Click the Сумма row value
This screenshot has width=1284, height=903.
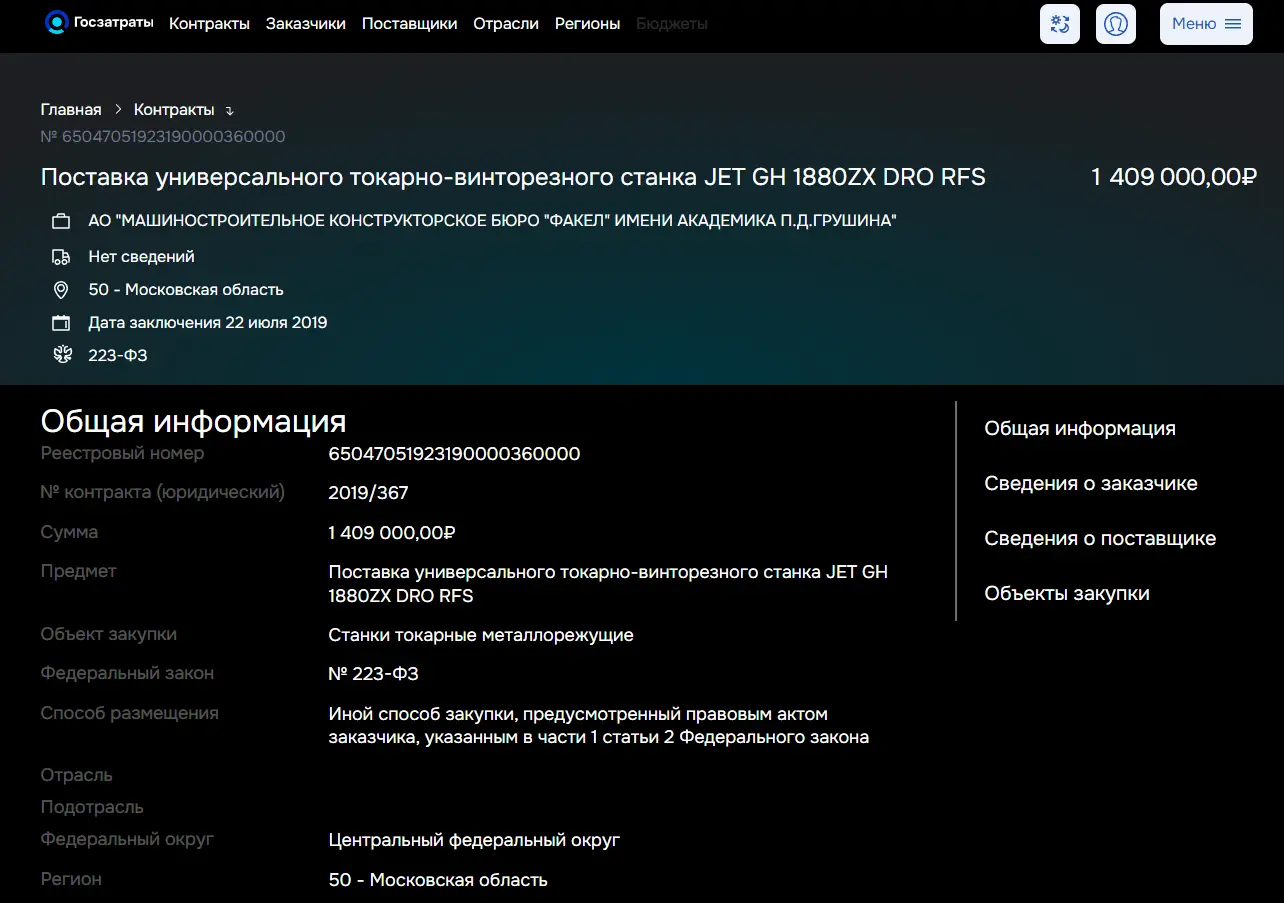pos(392,533)
